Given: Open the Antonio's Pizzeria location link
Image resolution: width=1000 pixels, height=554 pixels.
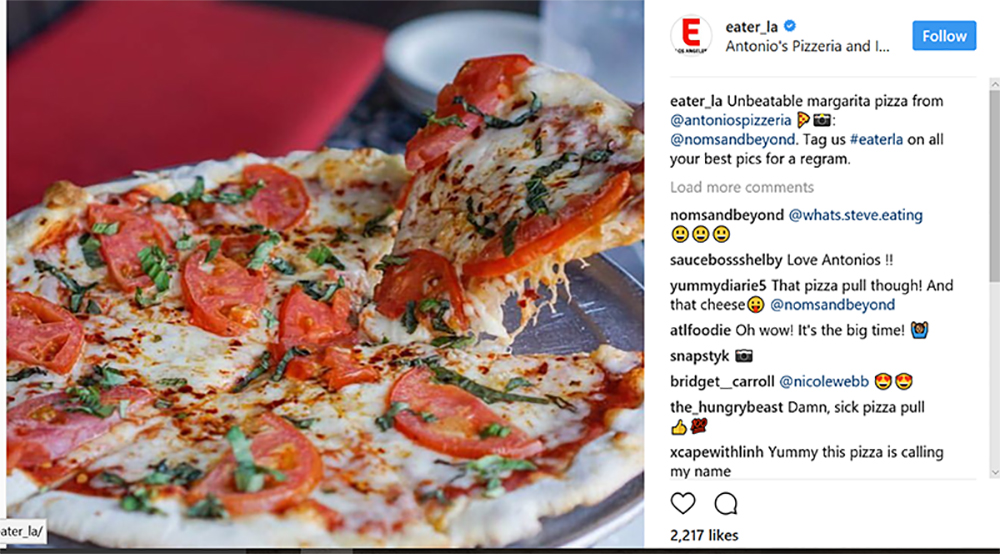Looking at the screenshot, I should coord(807,46).
